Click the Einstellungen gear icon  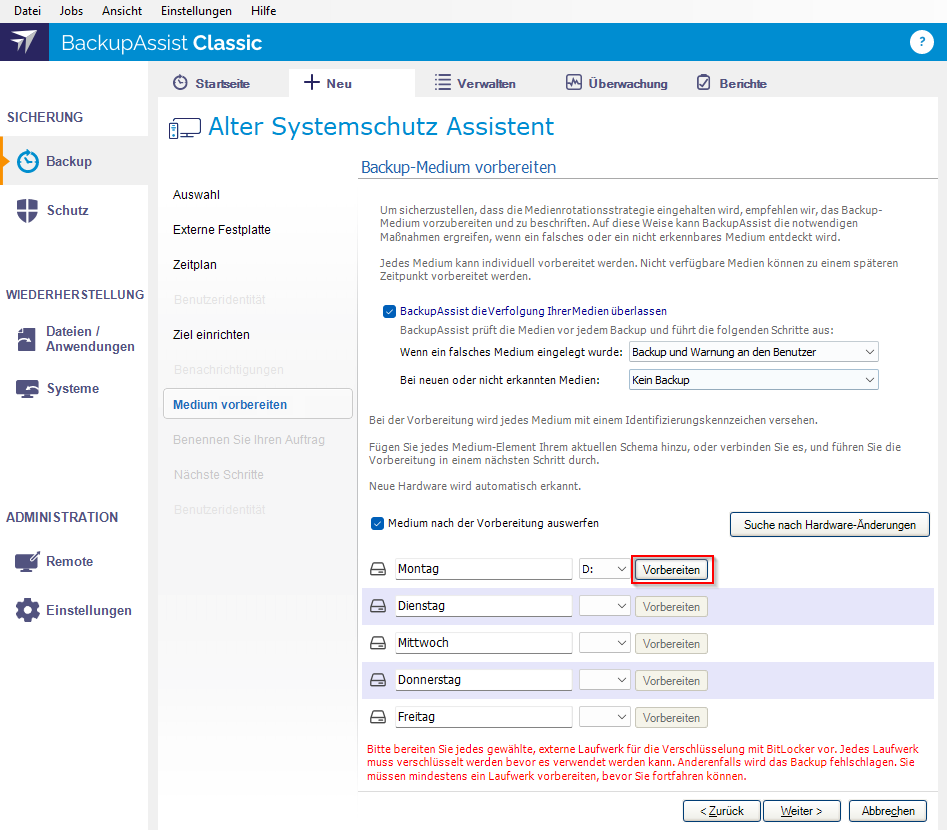click(x=27, y=610)
